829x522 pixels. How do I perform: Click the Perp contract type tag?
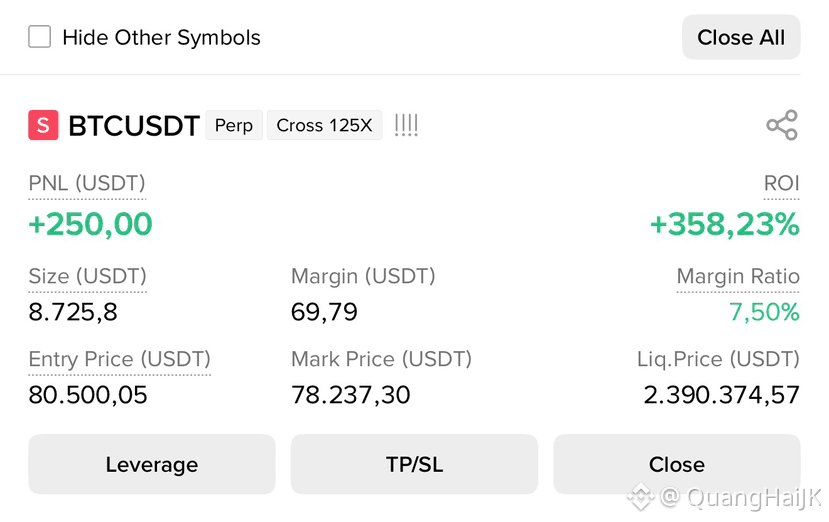tap(234, 125)
